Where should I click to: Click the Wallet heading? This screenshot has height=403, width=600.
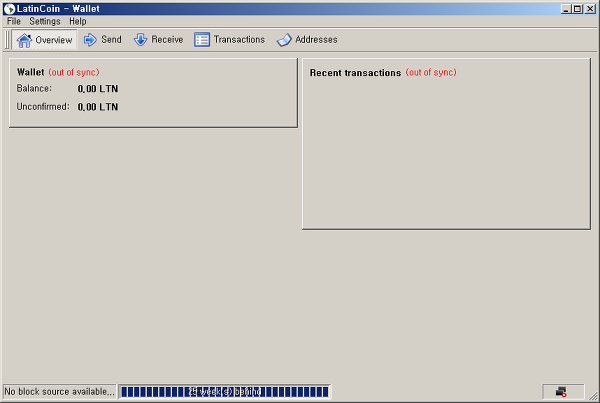tap(31, 72)
